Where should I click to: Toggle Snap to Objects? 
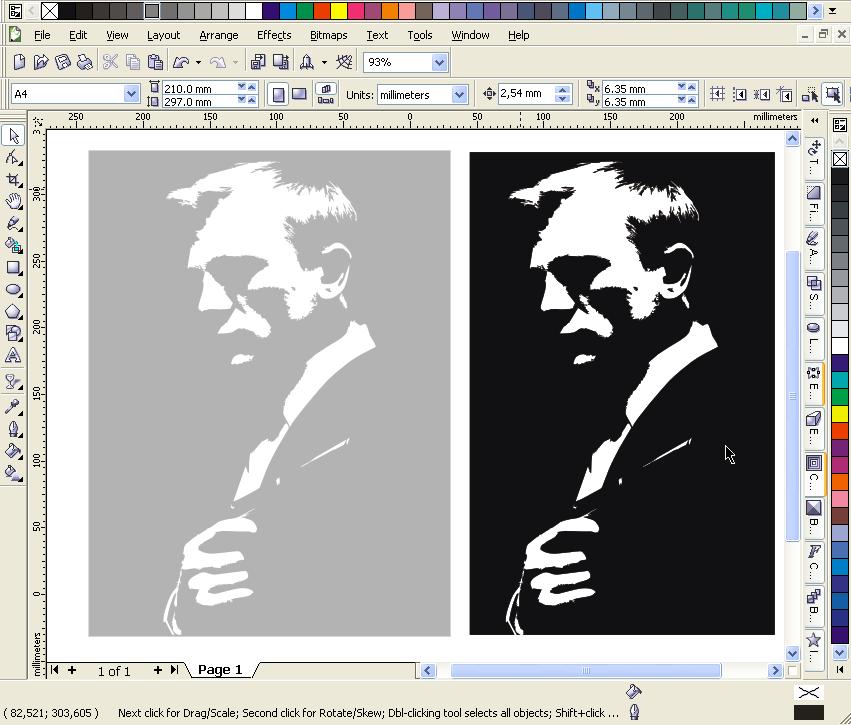761,94
